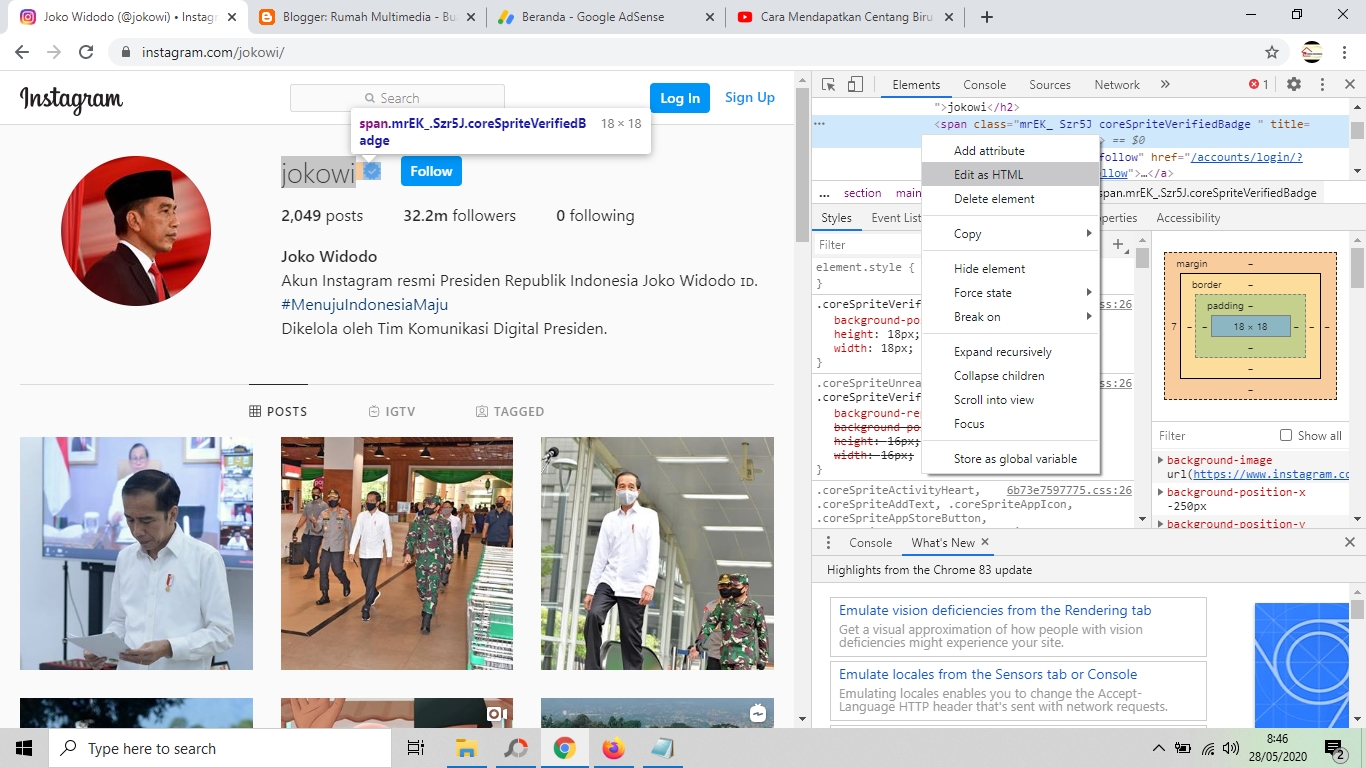Viewport: 1366px width, 768px height.
Task: Switch to the Google AdSense tab
Action: 606,17
